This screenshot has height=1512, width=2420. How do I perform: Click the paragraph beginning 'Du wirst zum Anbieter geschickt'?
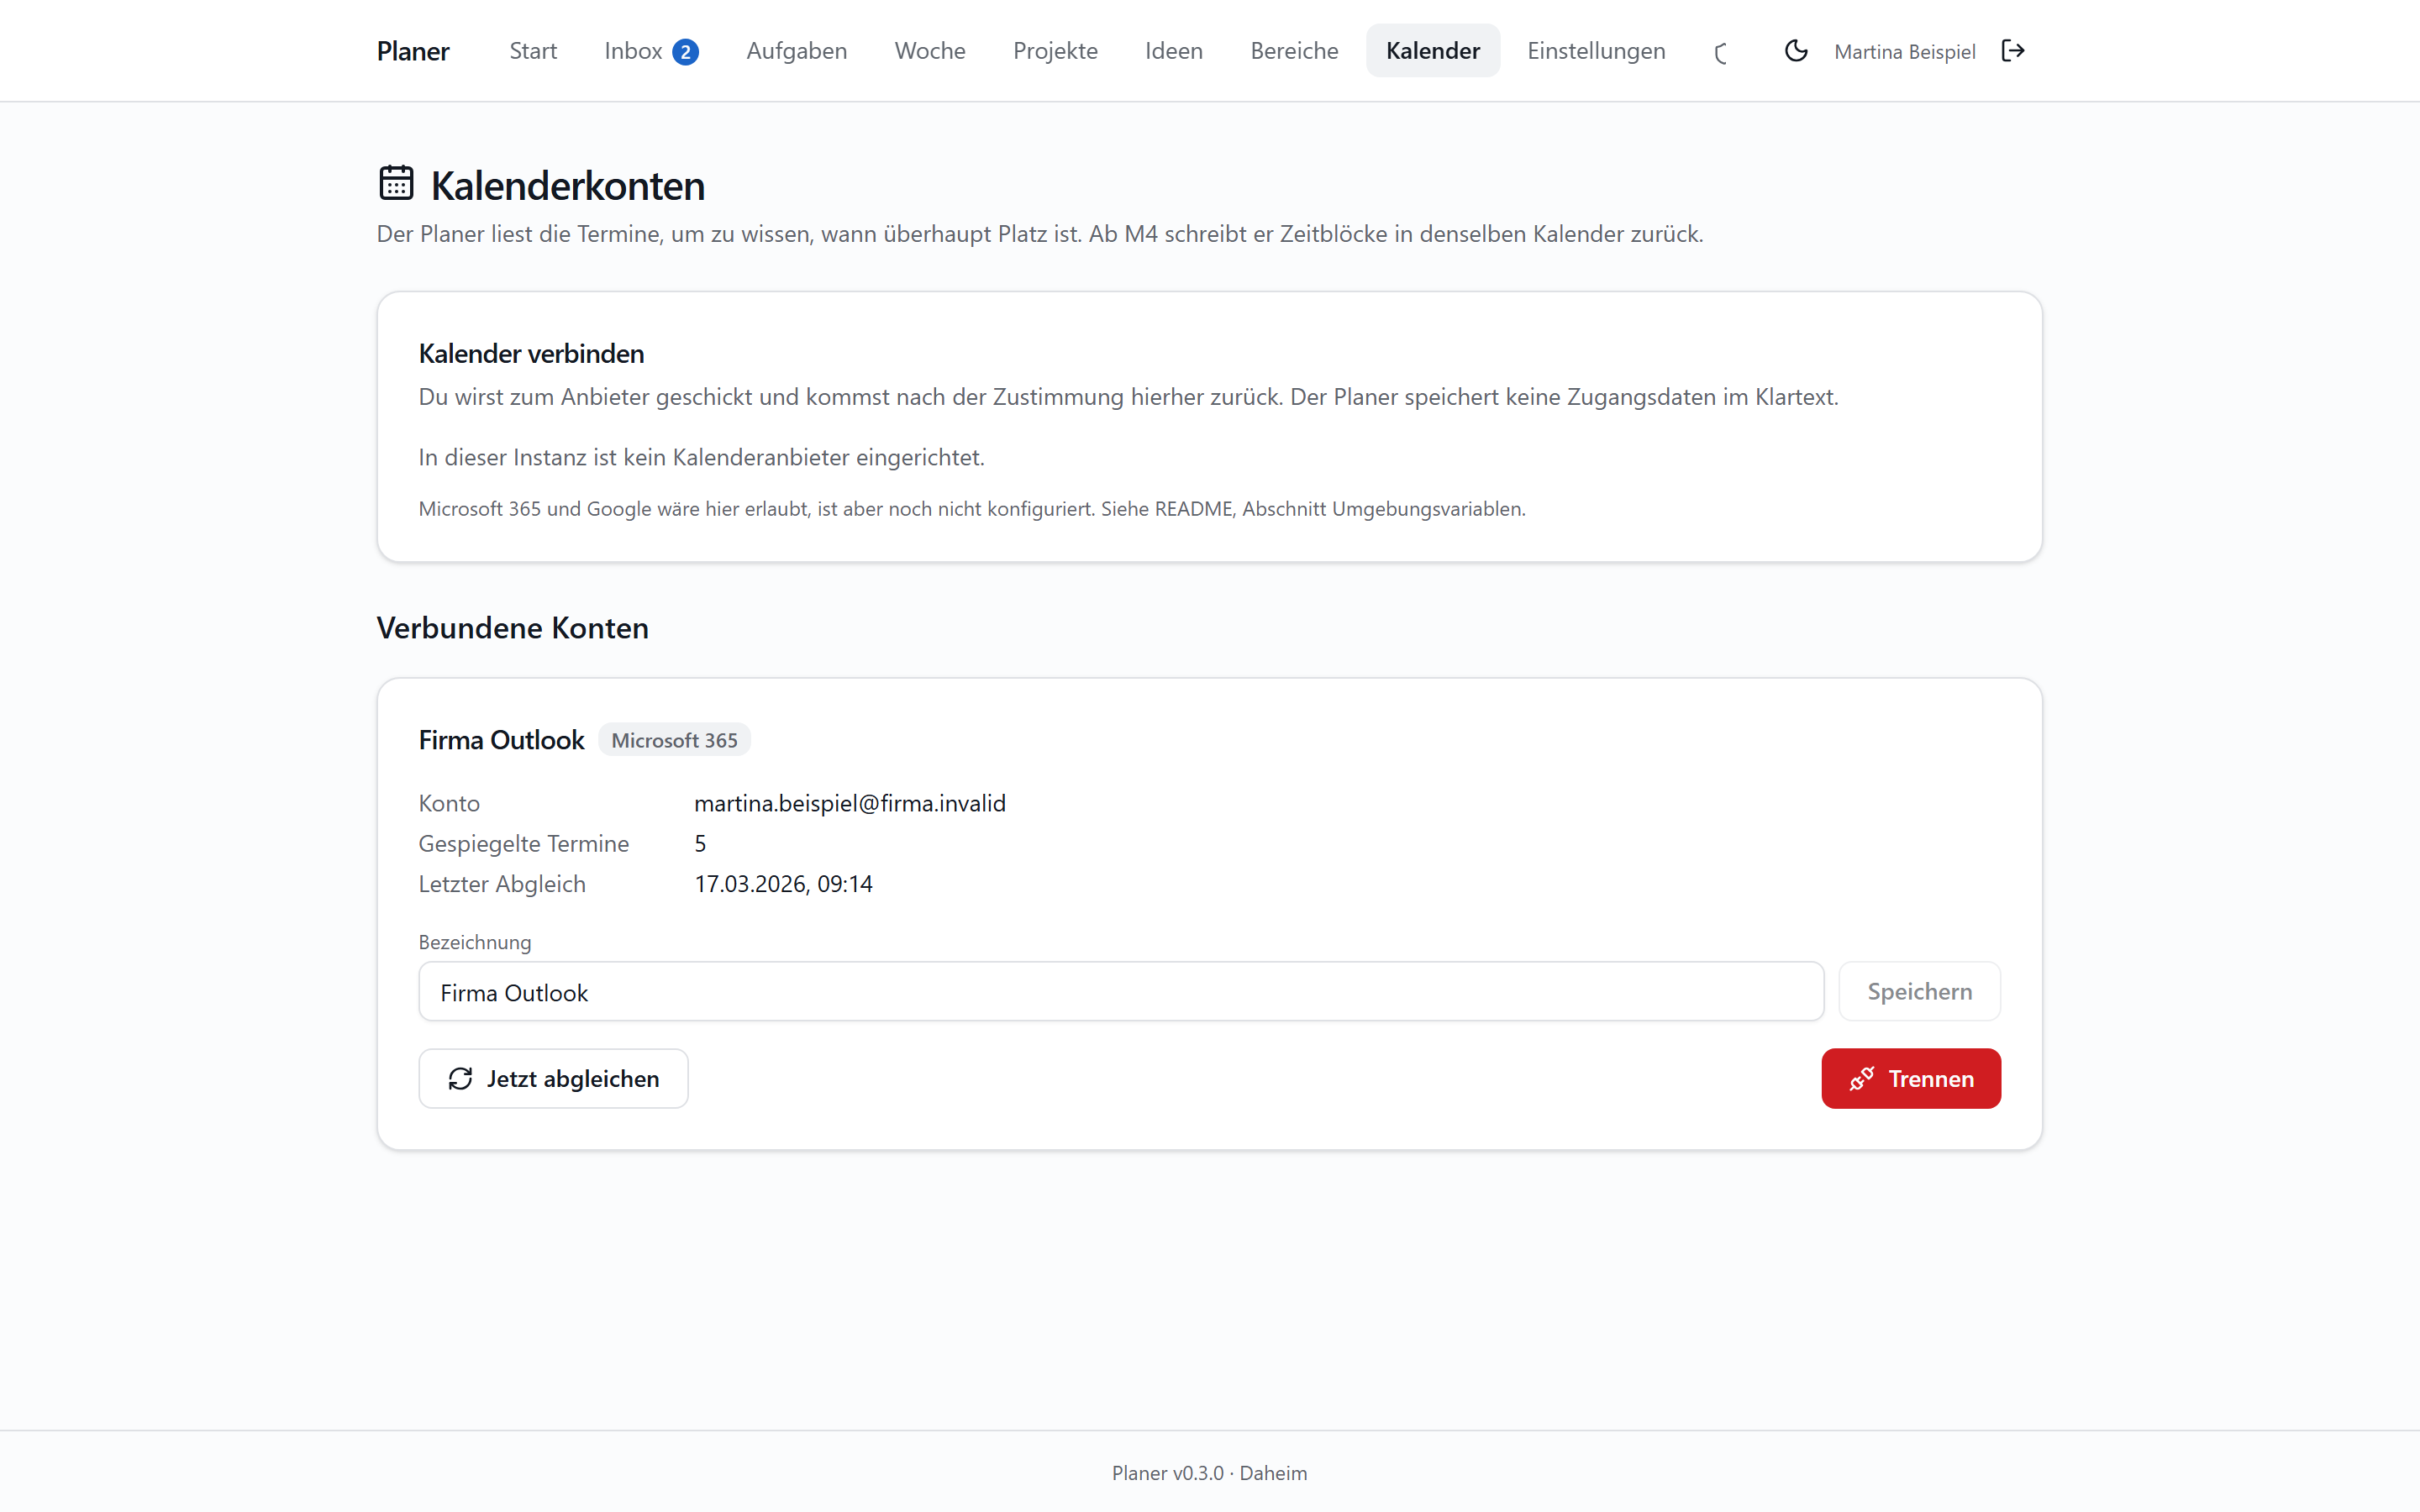(x=1128, y=397)
